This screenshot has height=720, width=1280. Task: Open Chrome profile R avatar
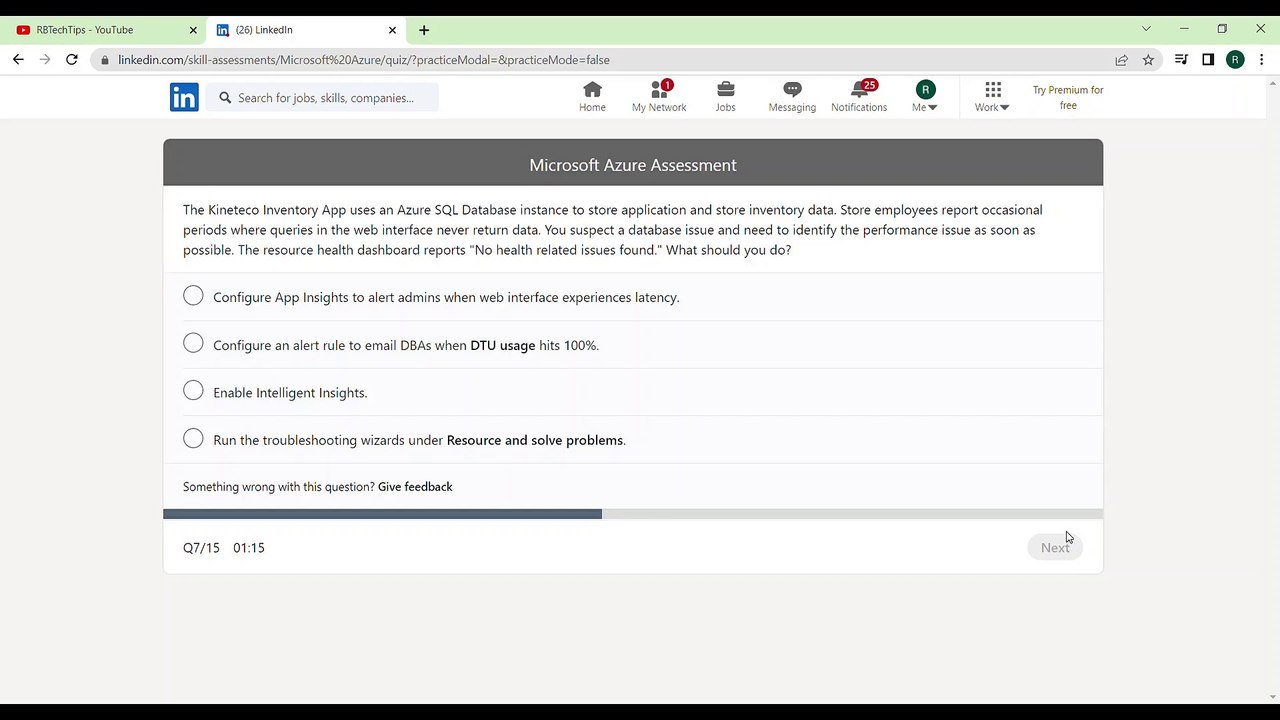pyautogui.click(x=1235, y=60)
